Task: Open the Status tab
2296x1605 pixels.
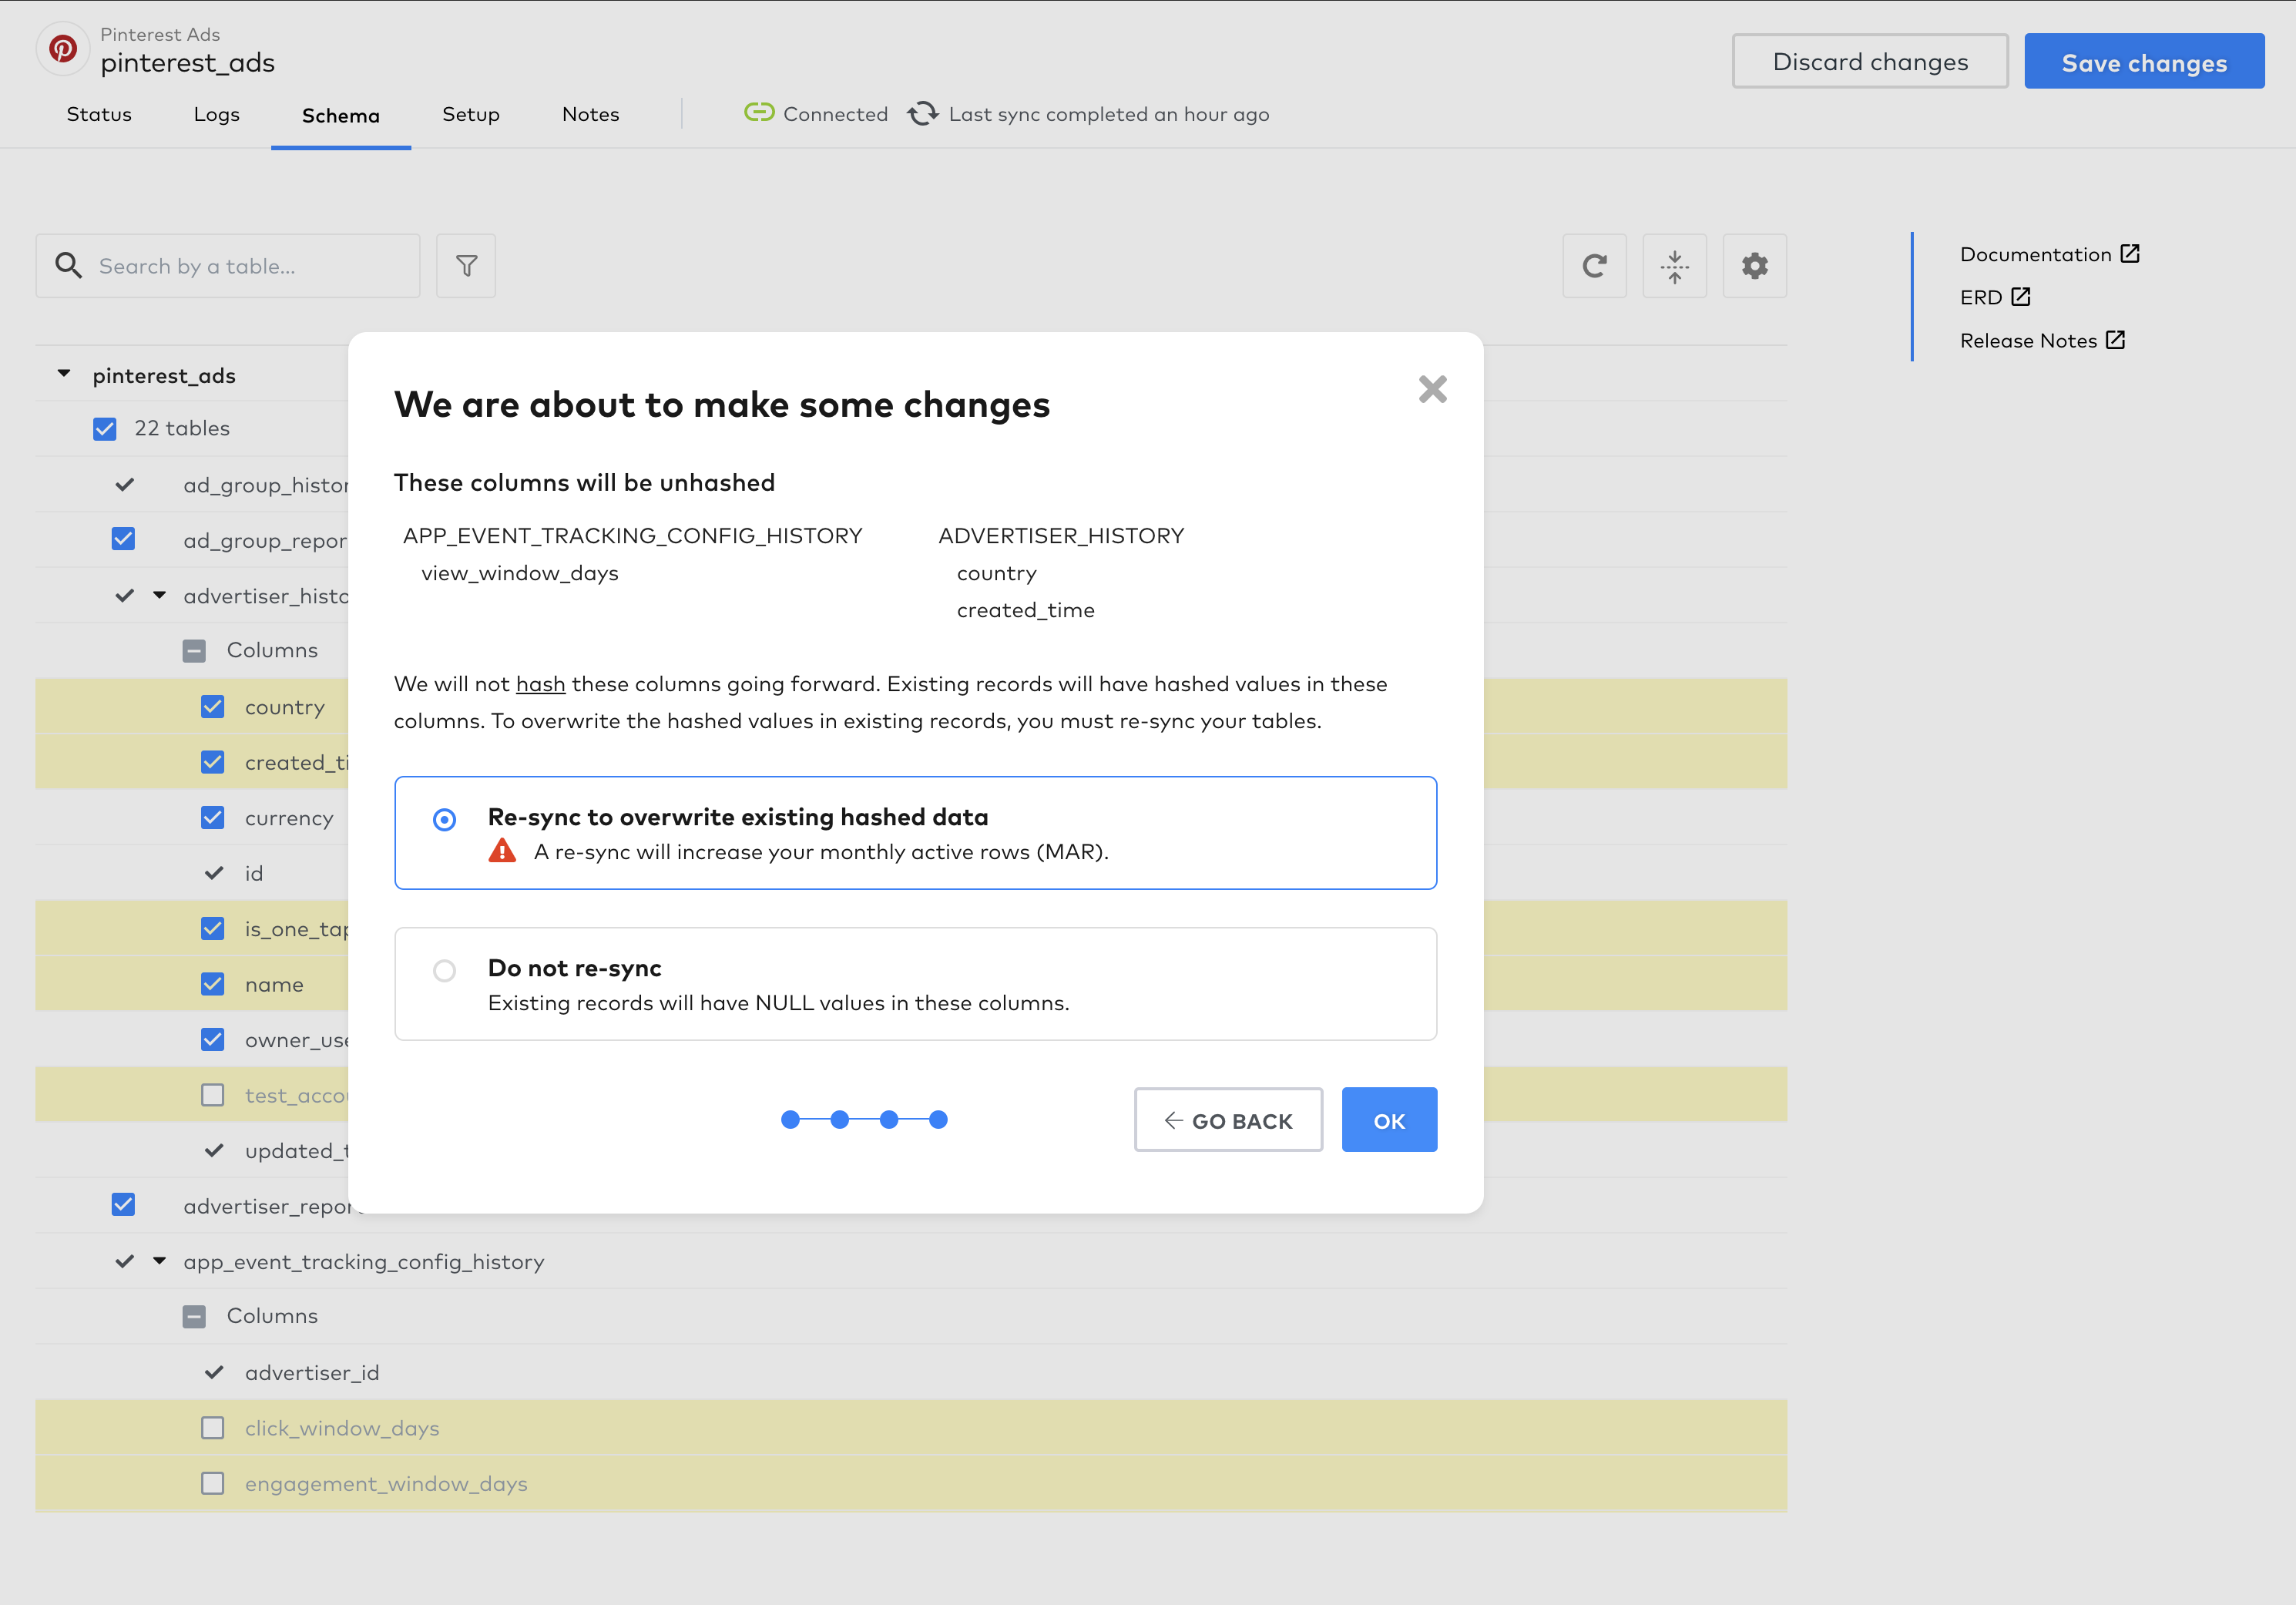Action: pos(99,114)
